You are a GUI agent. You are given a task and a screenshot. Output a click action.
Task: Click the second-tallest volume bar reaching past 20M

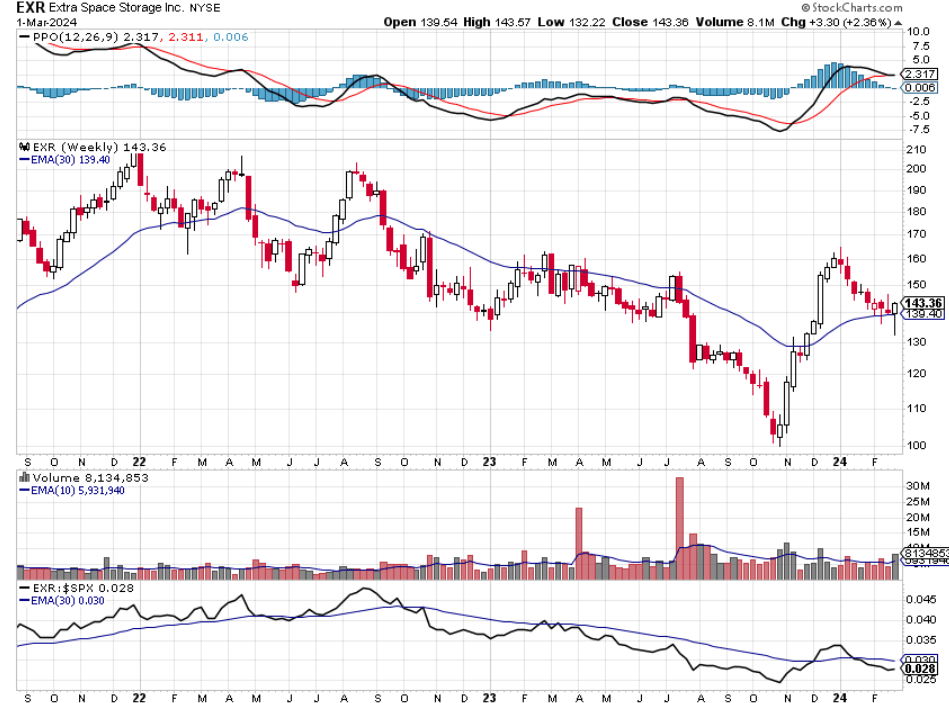pyautogui.click(x=579, y=543)
